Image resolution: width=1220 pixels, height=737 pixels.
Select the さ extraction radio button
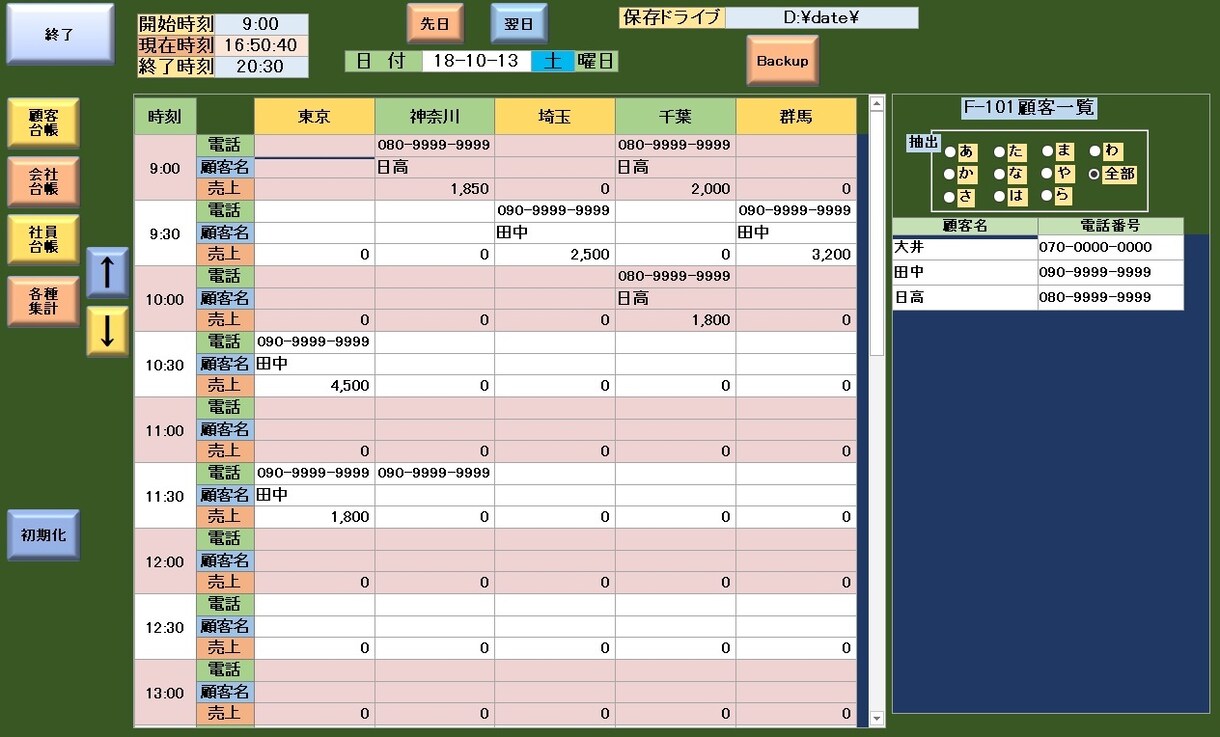(949, 196)
